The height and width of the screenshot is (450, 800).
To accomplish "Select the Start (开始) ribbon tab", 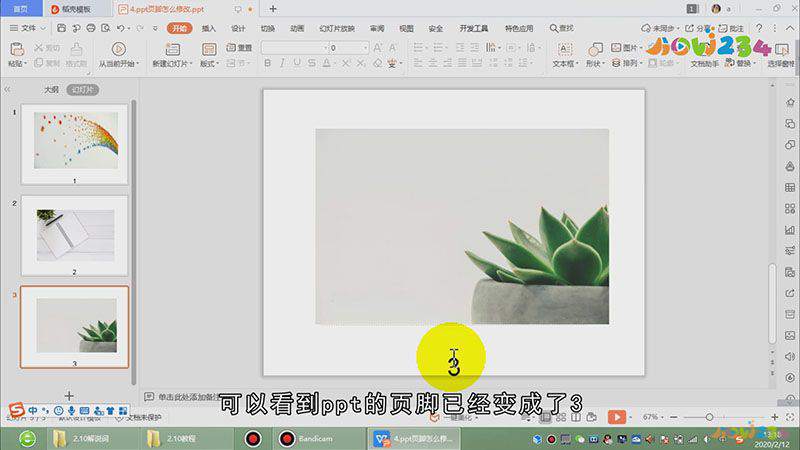I will (179, 28).
